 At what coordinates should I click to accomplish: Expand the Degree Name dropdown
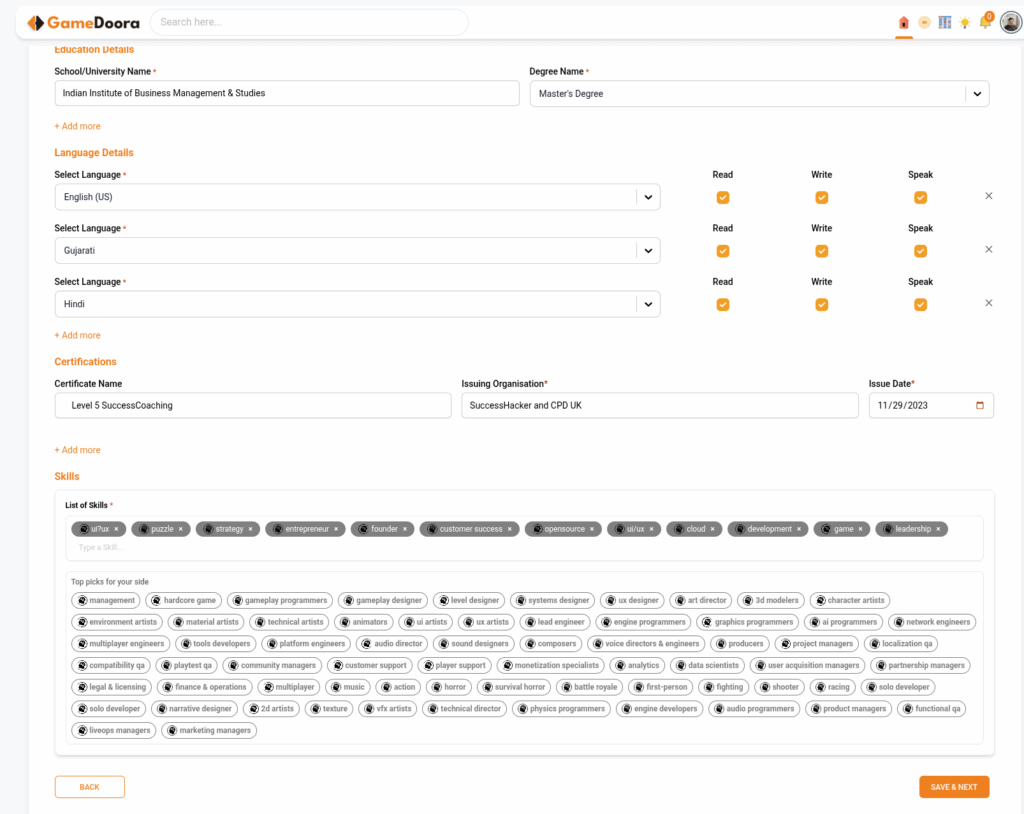point(976,94)
